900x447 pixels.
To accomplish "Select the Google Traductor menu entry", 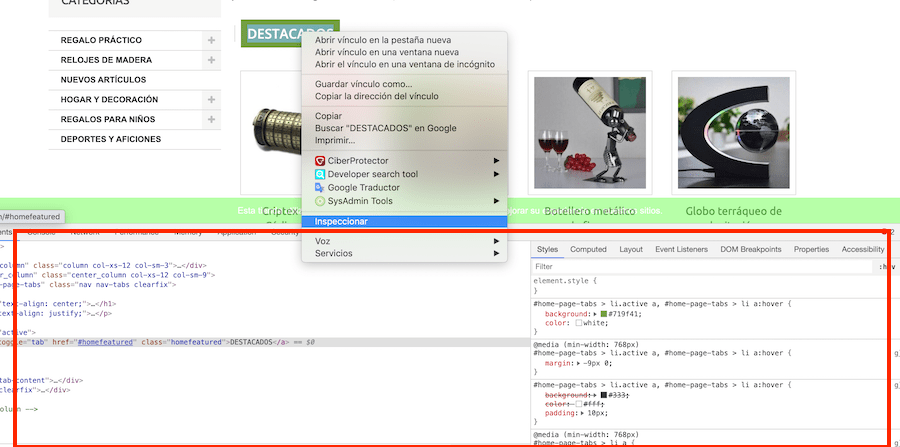I will 363,188.
